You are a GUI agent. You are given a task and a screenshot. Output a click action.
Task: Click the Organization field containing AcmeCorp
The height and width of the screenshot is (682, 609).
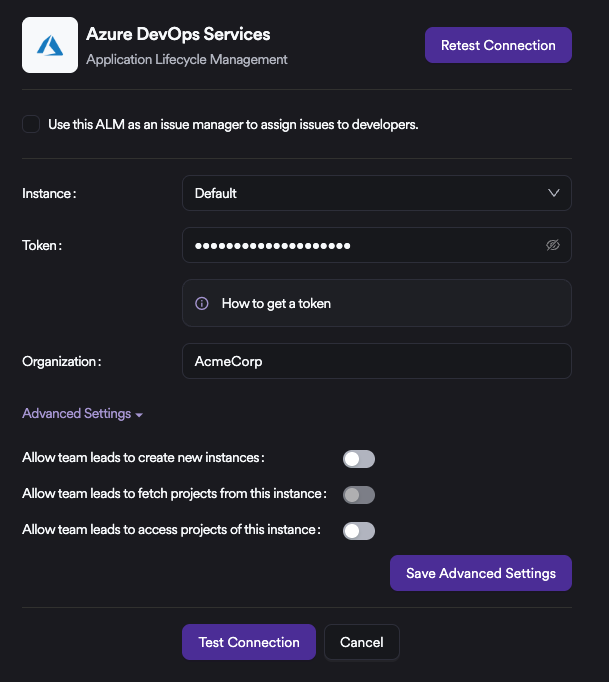pyautogui.click(x=377, y=361)
